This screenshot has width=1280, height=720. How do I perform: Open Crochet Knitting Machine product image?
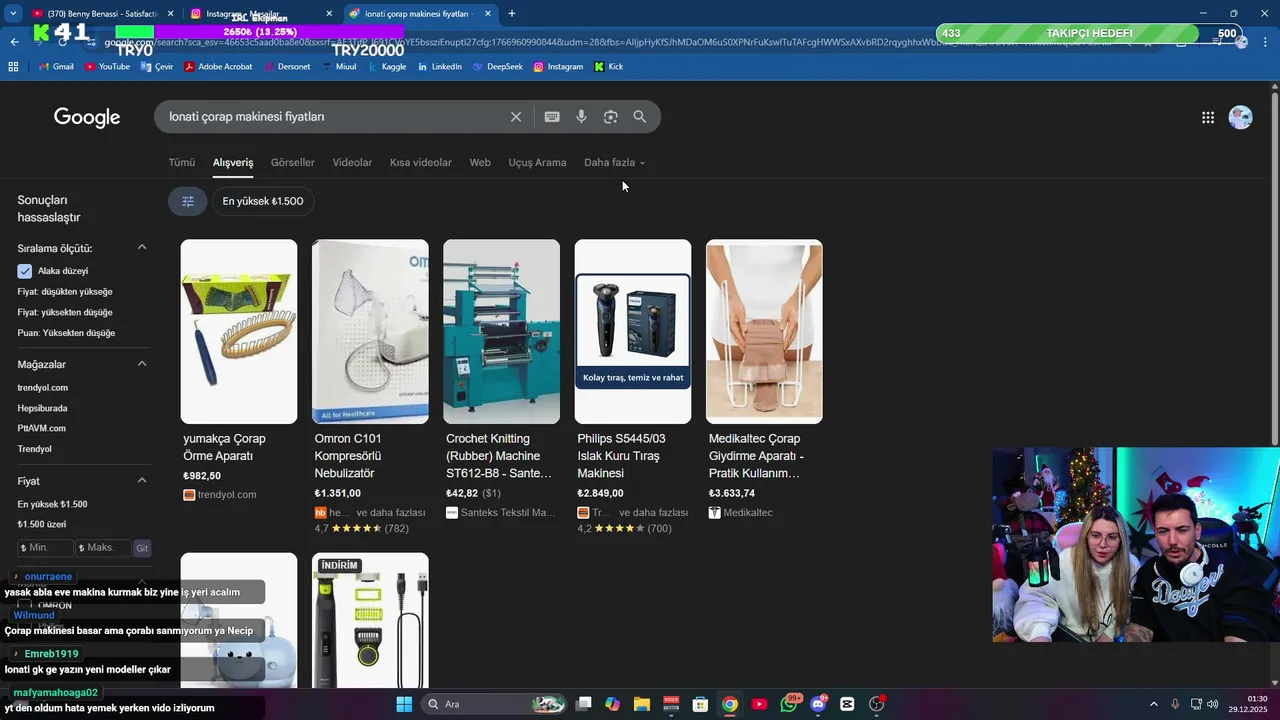point(502,331)
